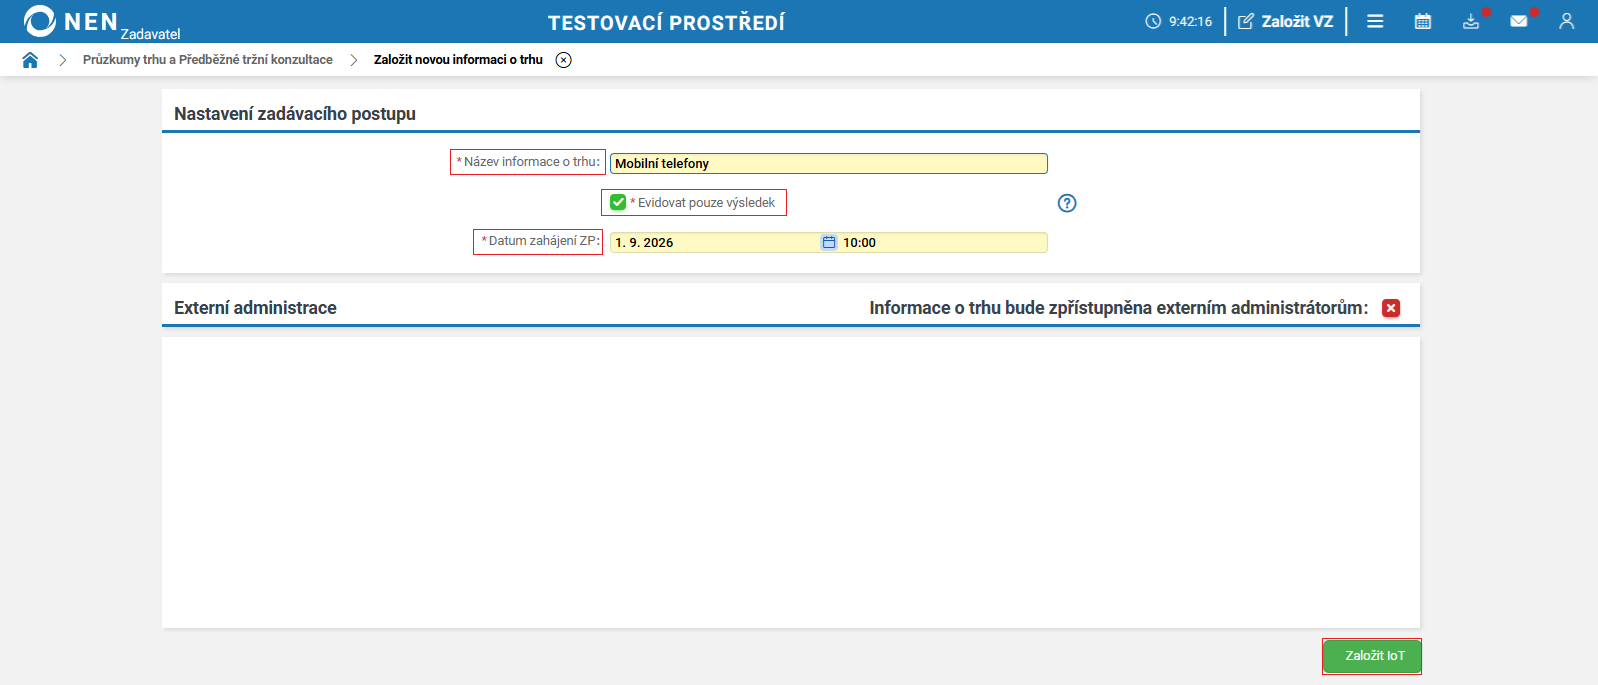Go to home via house icon

(x=30, y=60)
